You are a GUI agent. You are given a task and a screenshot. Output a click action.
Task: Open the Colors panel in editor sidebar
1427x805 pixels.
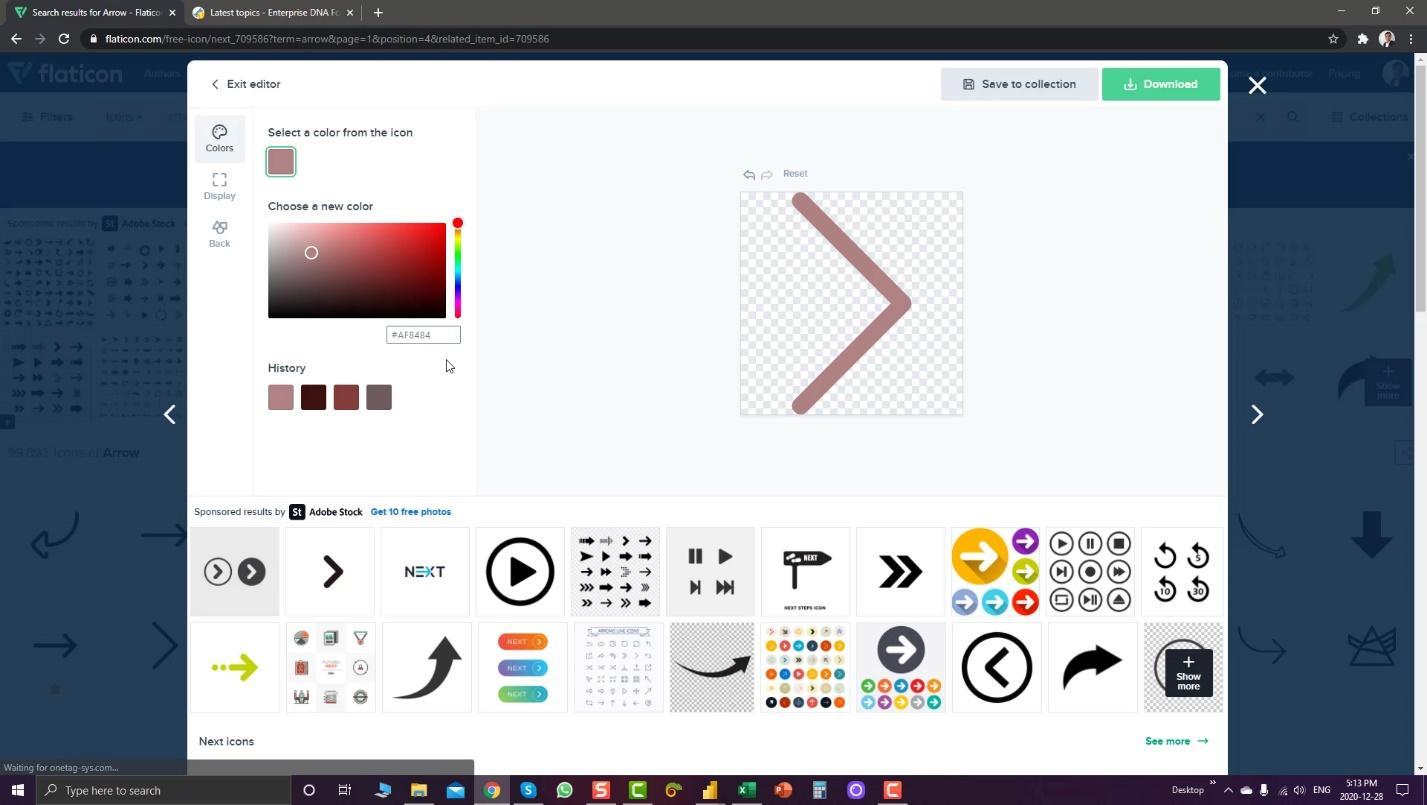[x=219, y=139]
